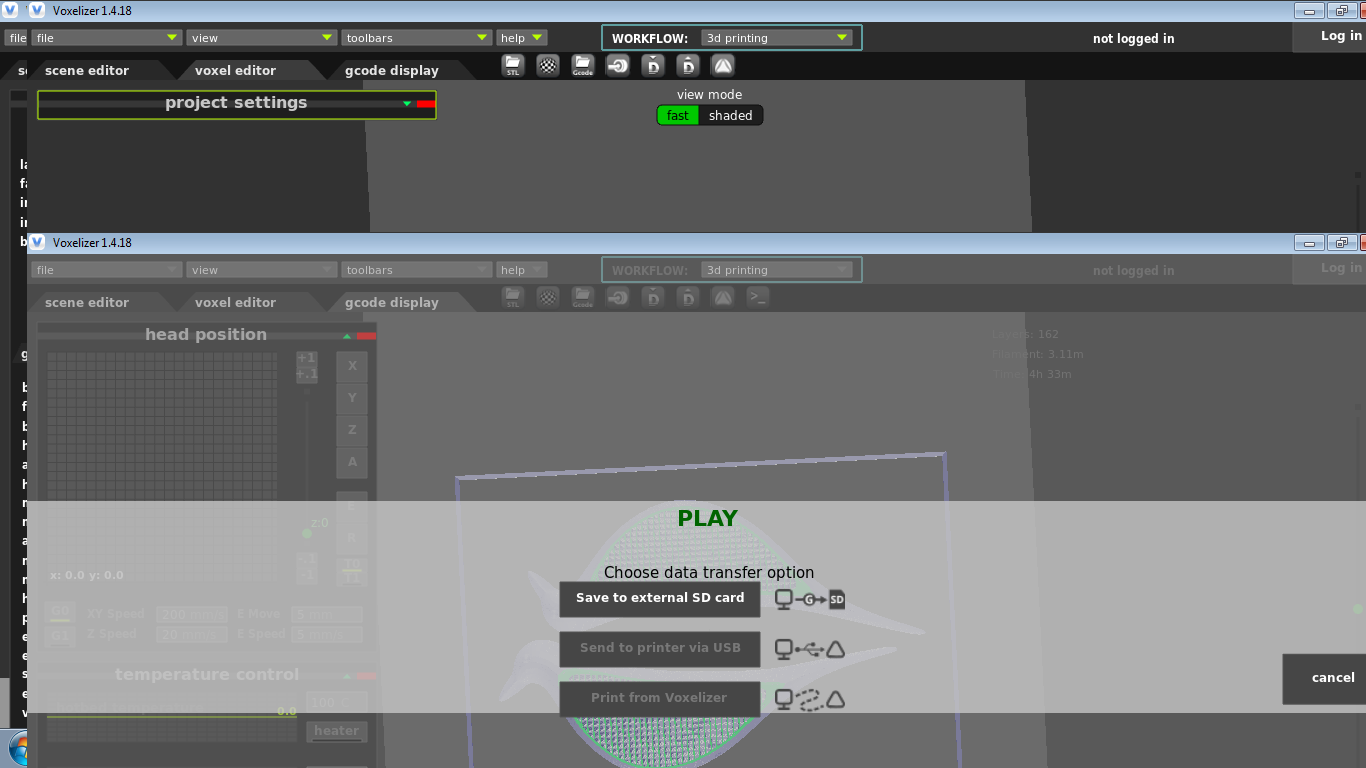This screenshot has width=1366, height=768.
Task: Switch to scene editor tab in back window
Action: 87,70
